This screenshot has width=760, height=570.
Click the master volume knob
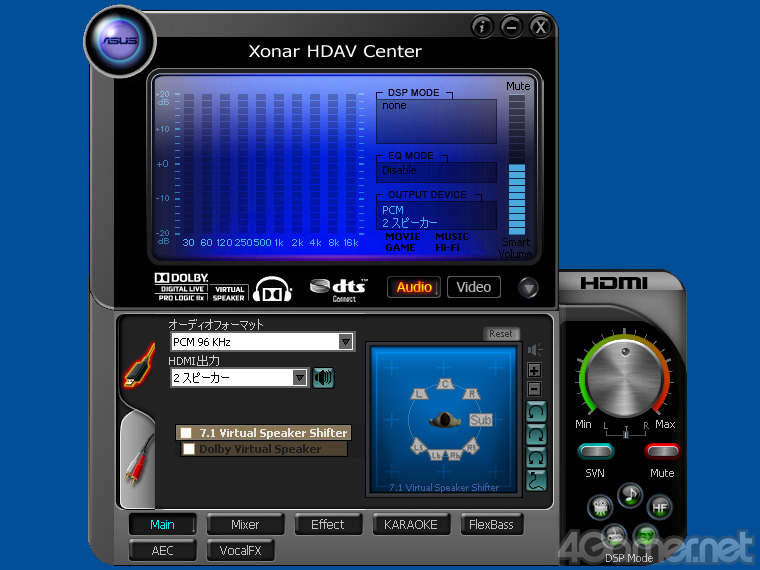click(x=624, y=379)
